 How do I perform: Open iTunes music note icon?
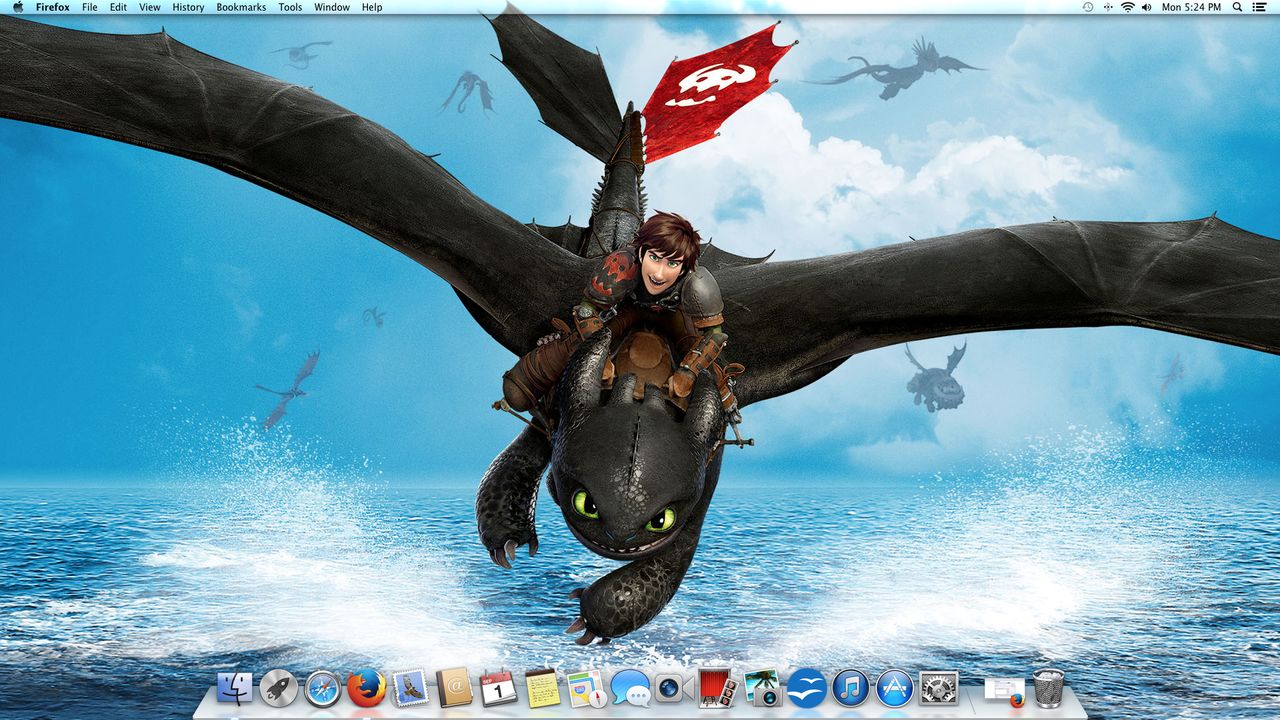coord(851,688)
